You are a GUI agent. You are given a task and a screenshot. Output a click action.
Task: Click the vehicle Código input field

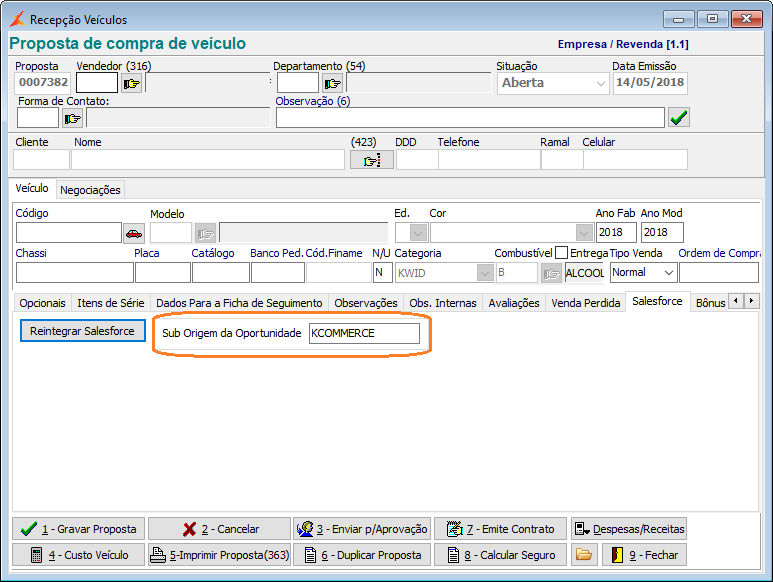(69, 233)
